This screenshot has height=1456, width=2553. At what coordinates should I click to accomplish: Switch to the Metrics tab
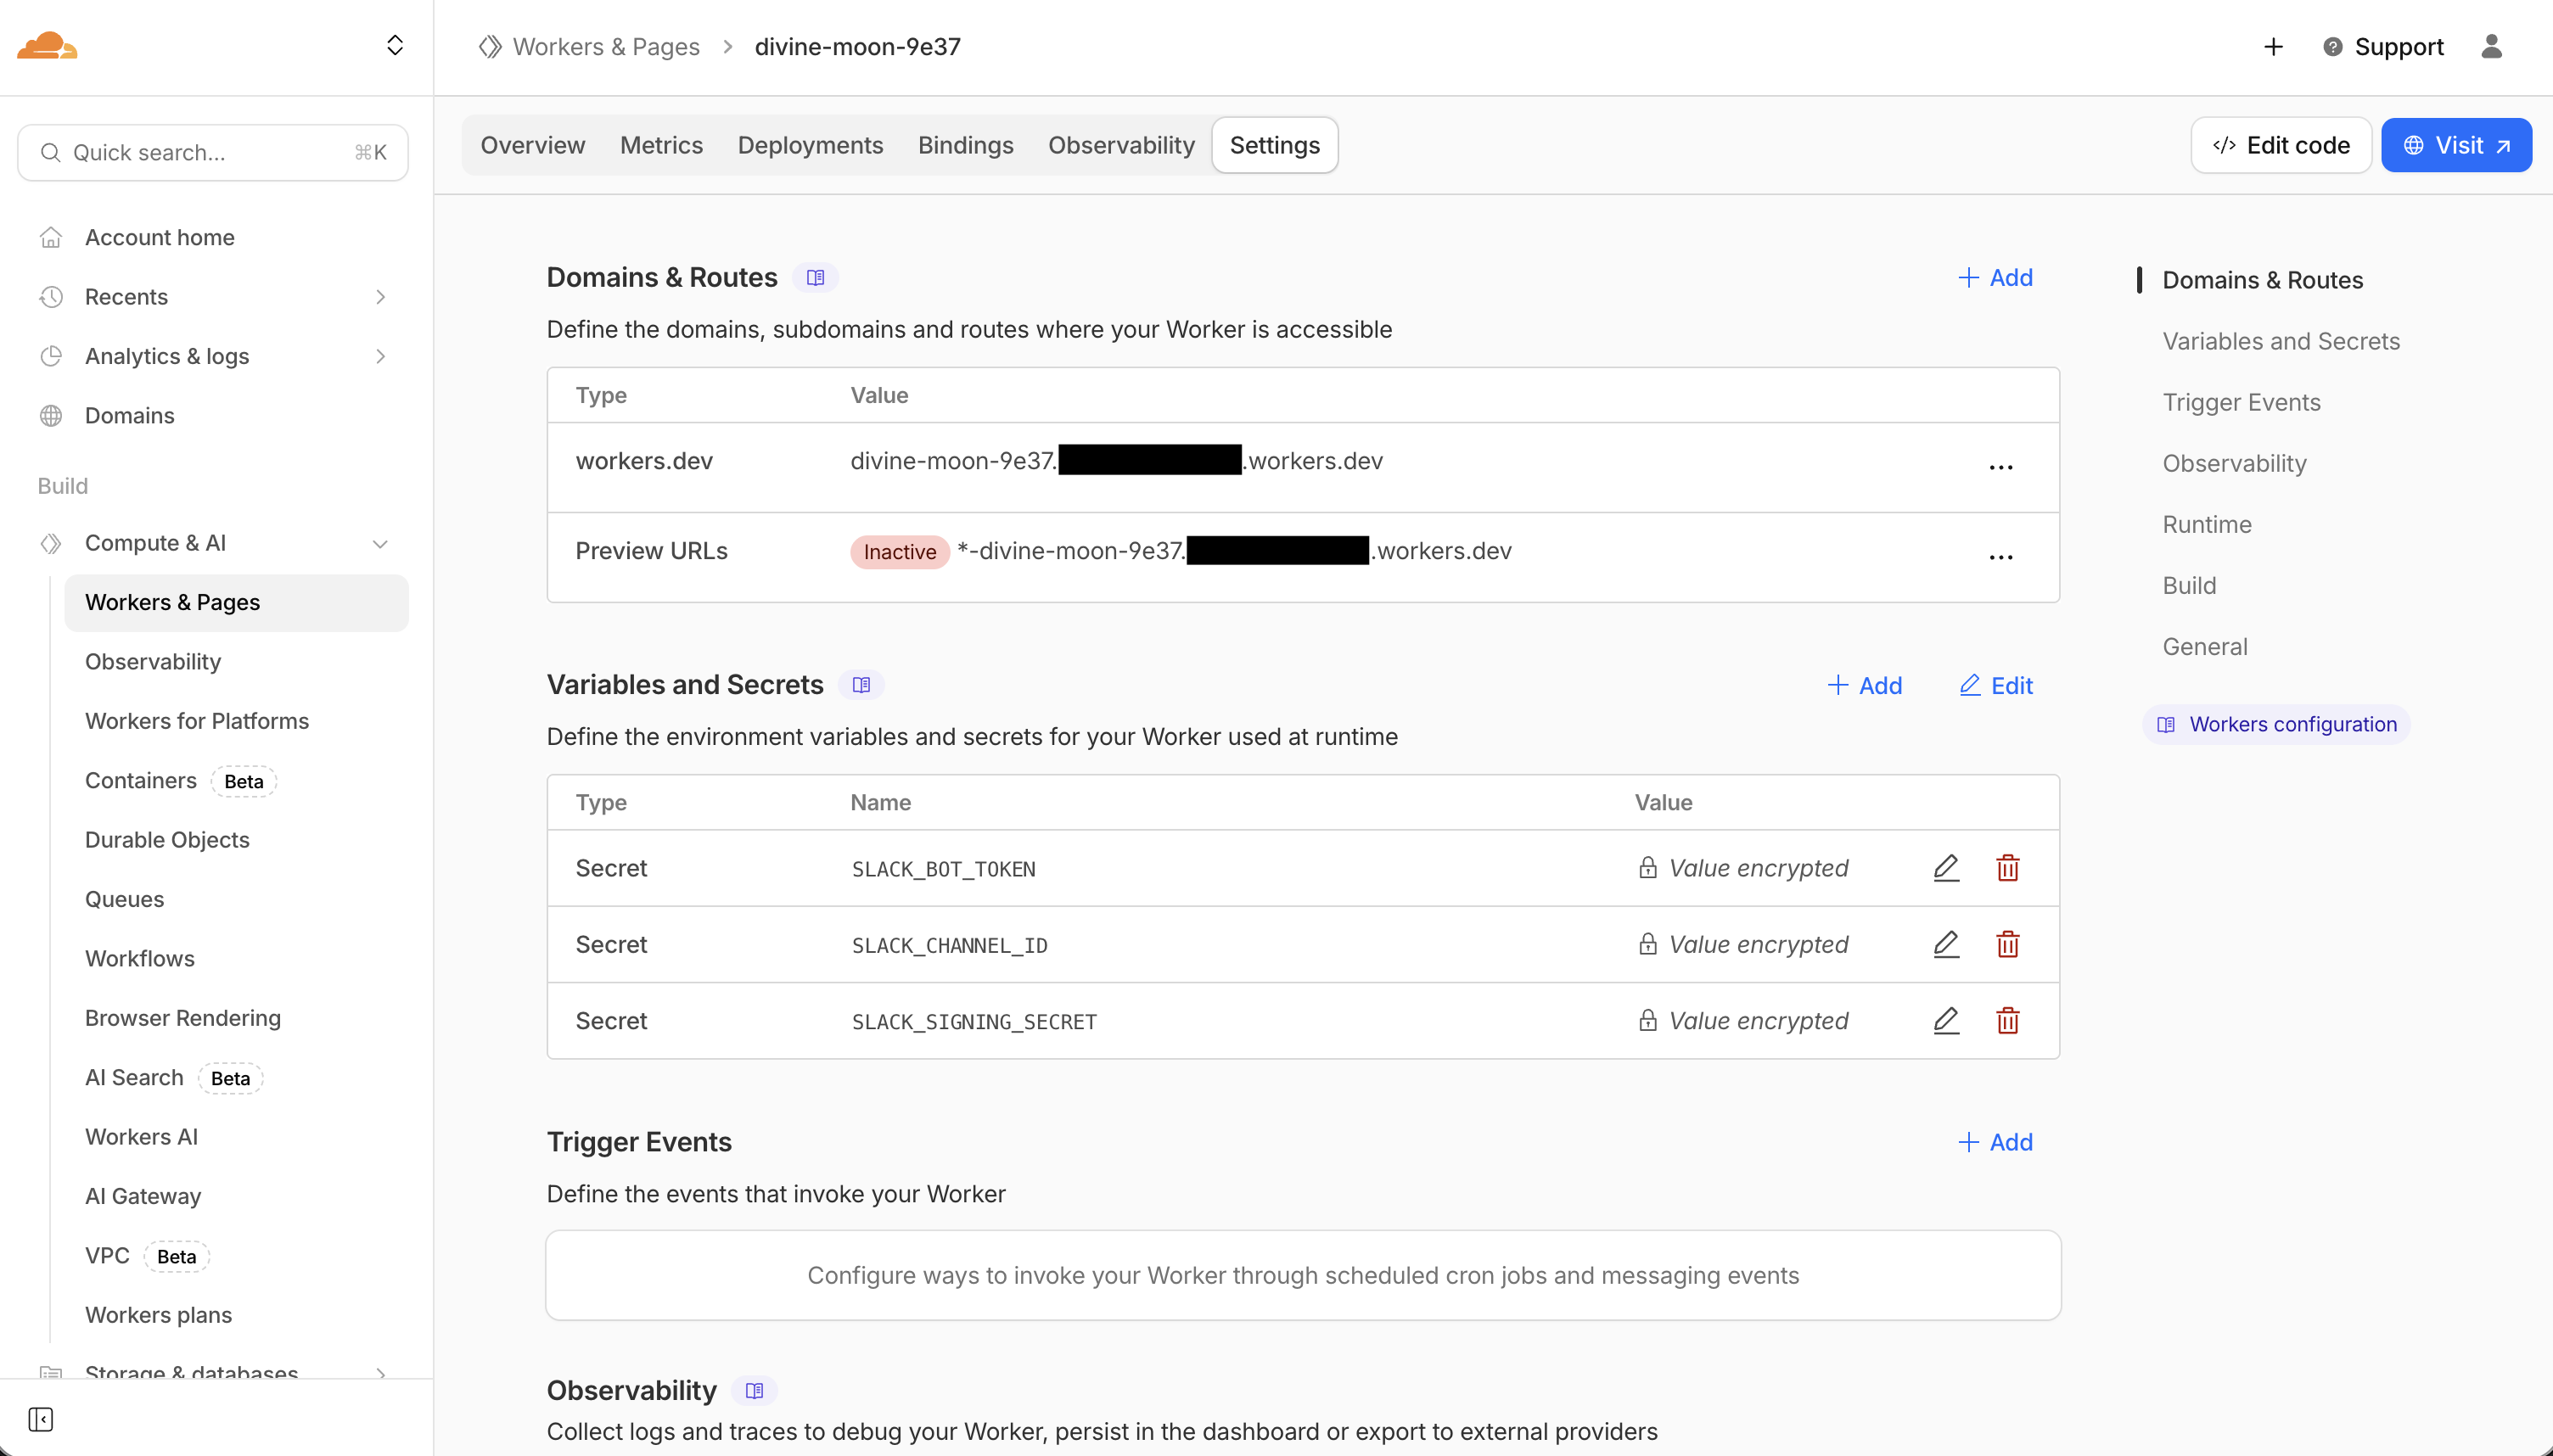661,145
